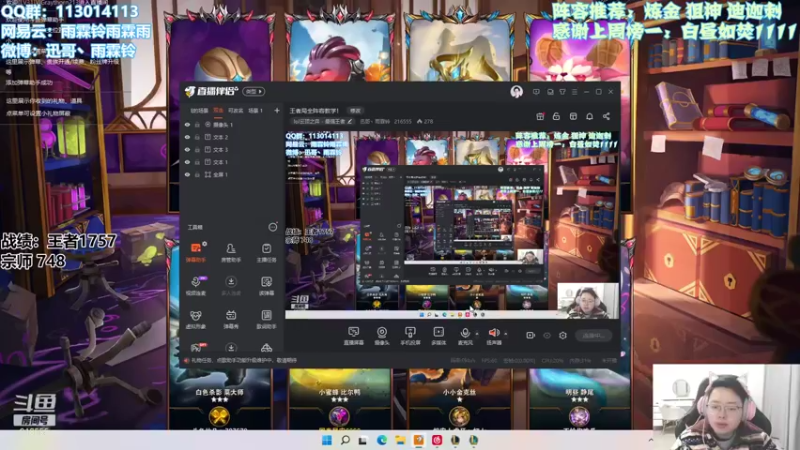
Task: Lock the 摄像头 1 layer
Action: click(197, 124)
